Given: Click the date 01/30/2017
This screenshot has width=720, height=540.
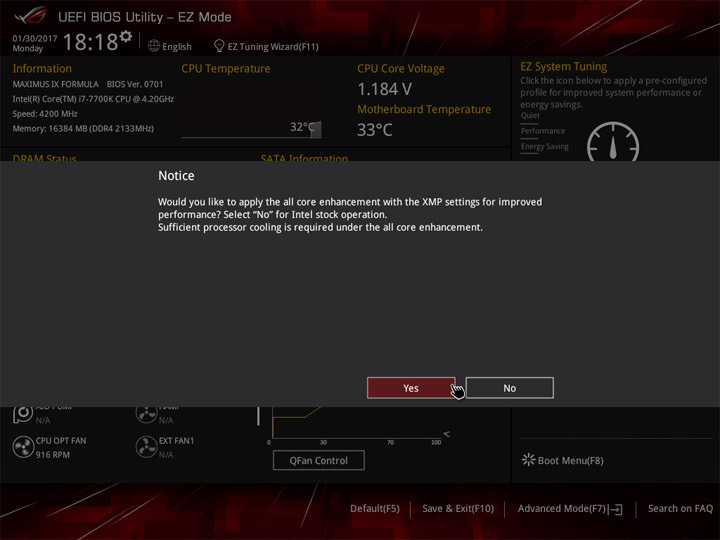Looking at the screenshot, I should click(35, 39).
